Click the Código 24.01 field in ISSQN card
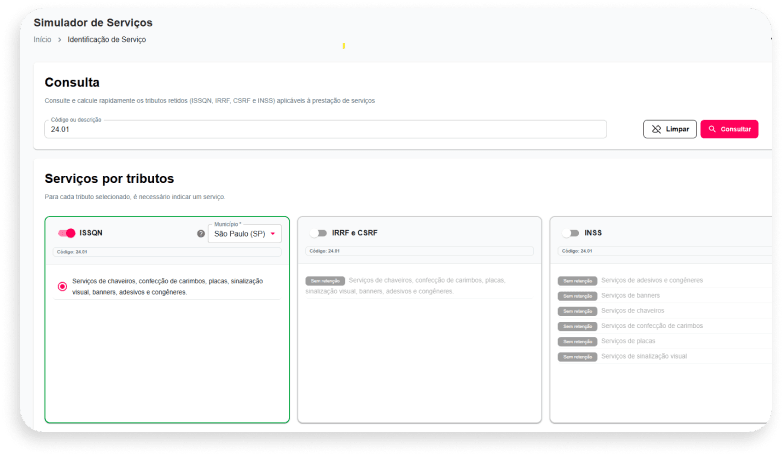The width and height of the screenshot is (784, 456). point(167,252)
